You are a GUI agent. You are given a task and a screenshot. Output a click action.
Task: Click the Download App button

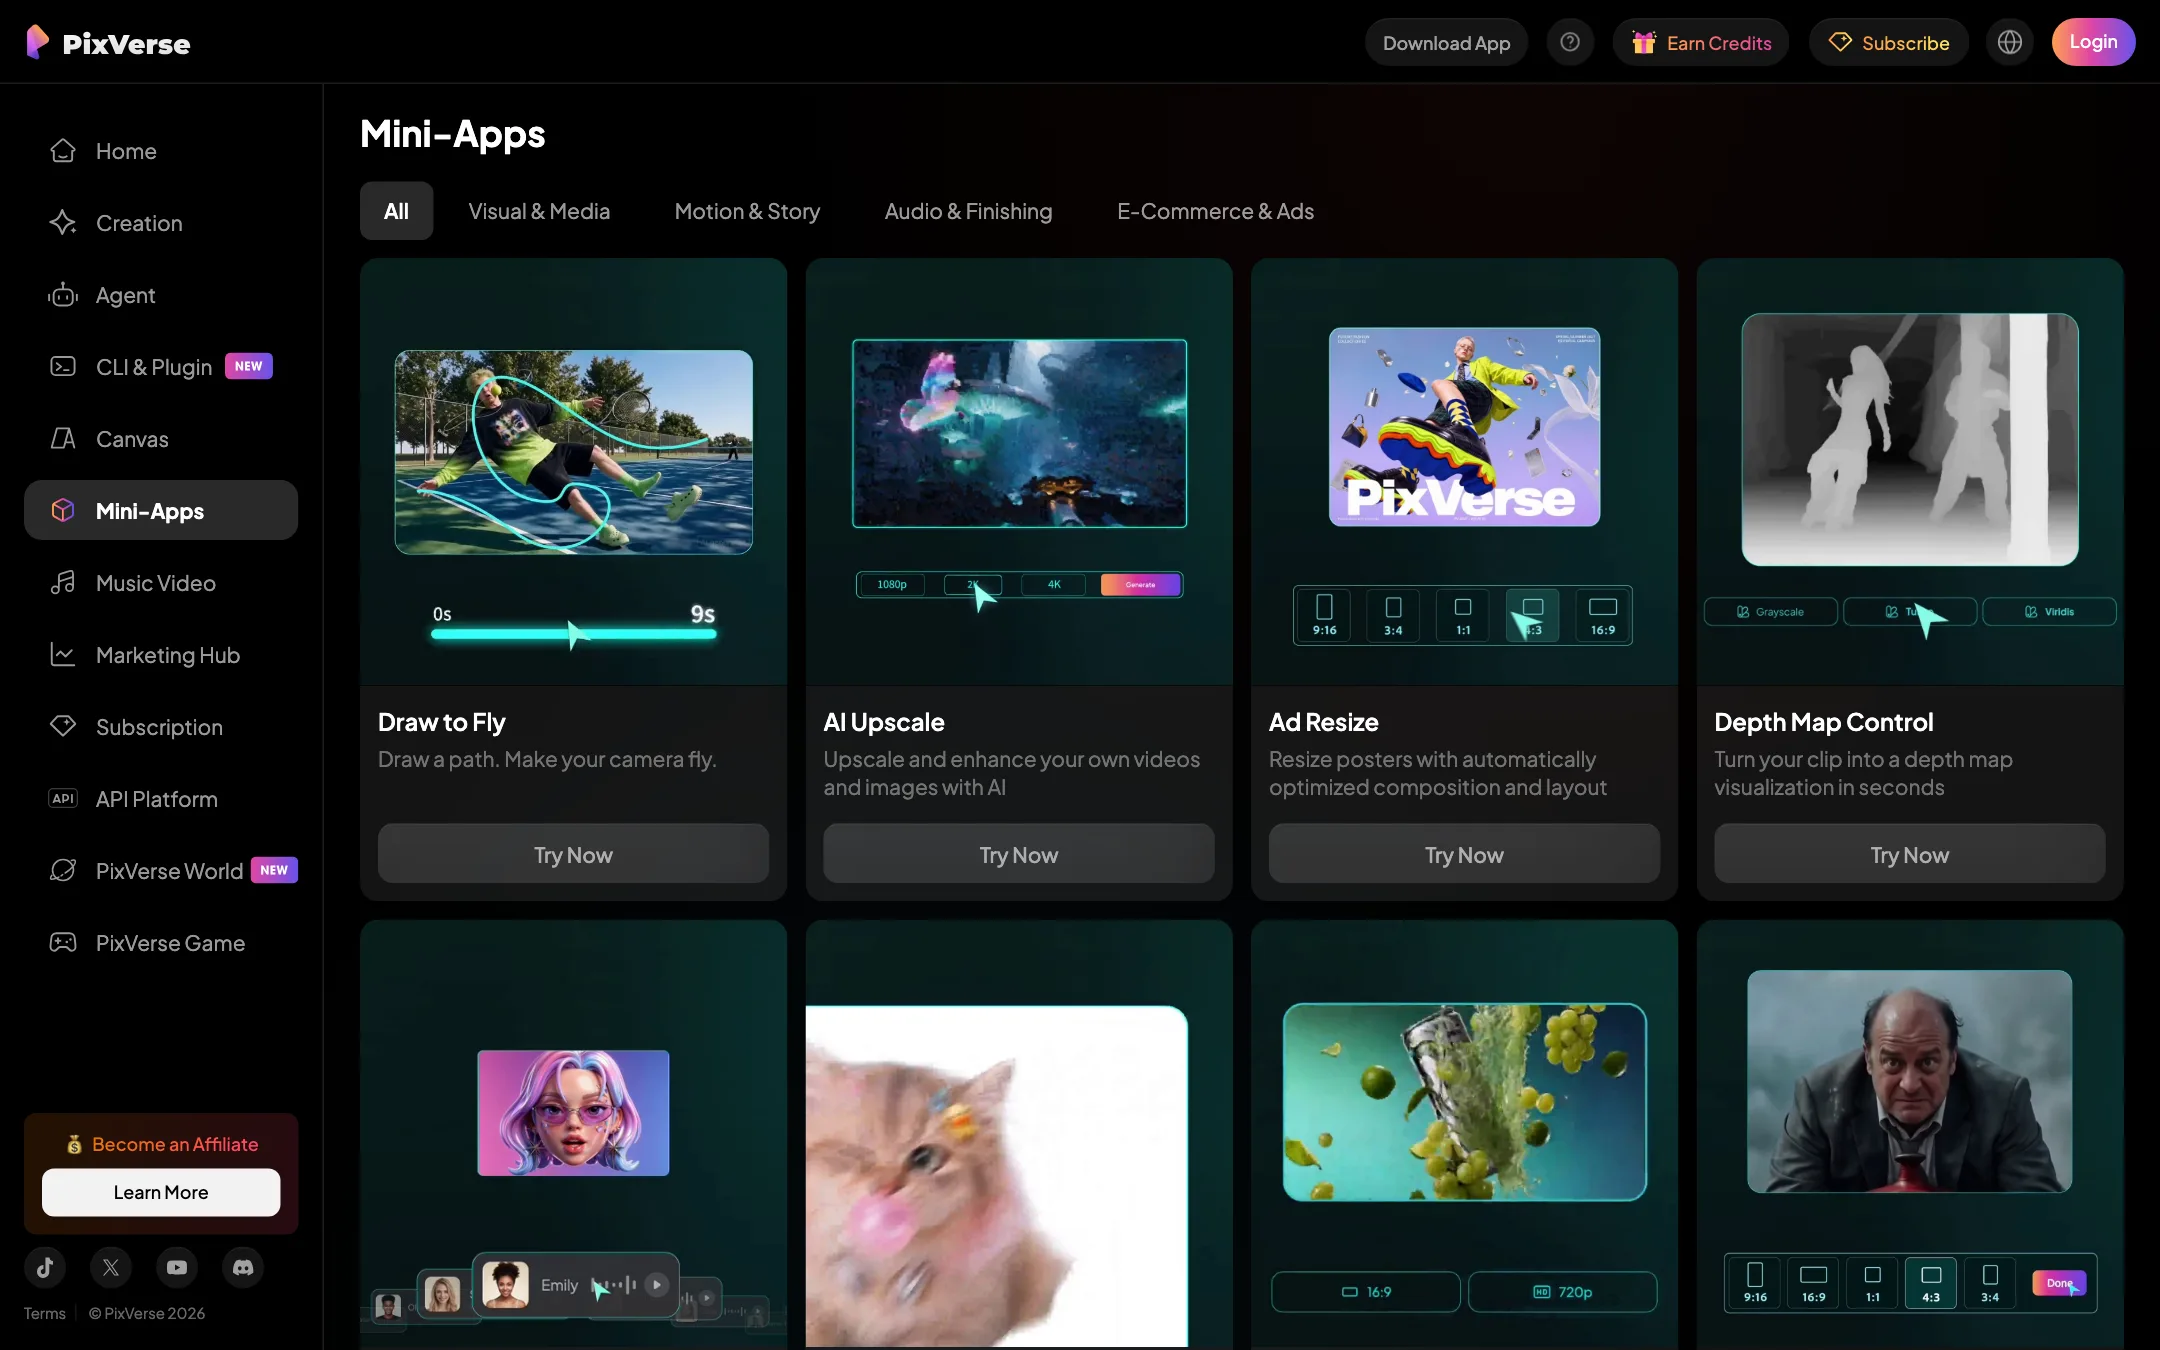(x=1446, y=42)
